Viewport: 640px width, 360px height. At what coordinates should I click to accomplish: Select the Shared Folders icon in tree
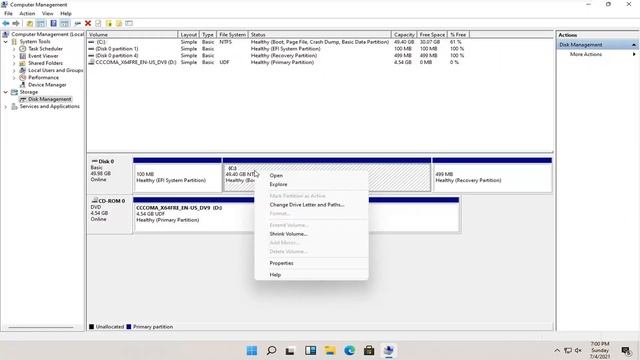coord(23,63)
